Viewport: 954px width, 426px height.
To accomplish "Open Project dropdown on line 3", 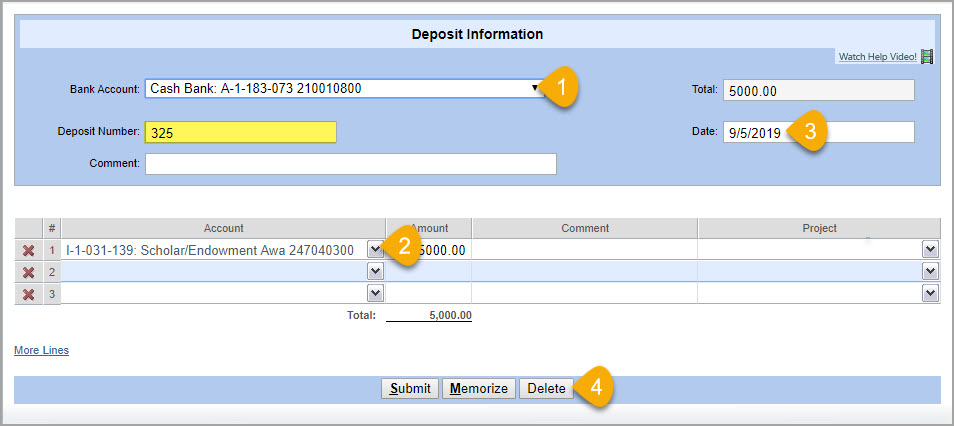I will (930, 293).
